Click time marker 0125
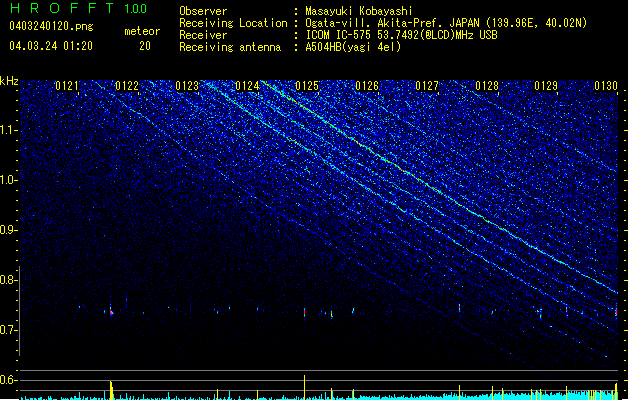The width and height of the screenshot is (629, 400). pyautogui.click(x=307, y=86)
